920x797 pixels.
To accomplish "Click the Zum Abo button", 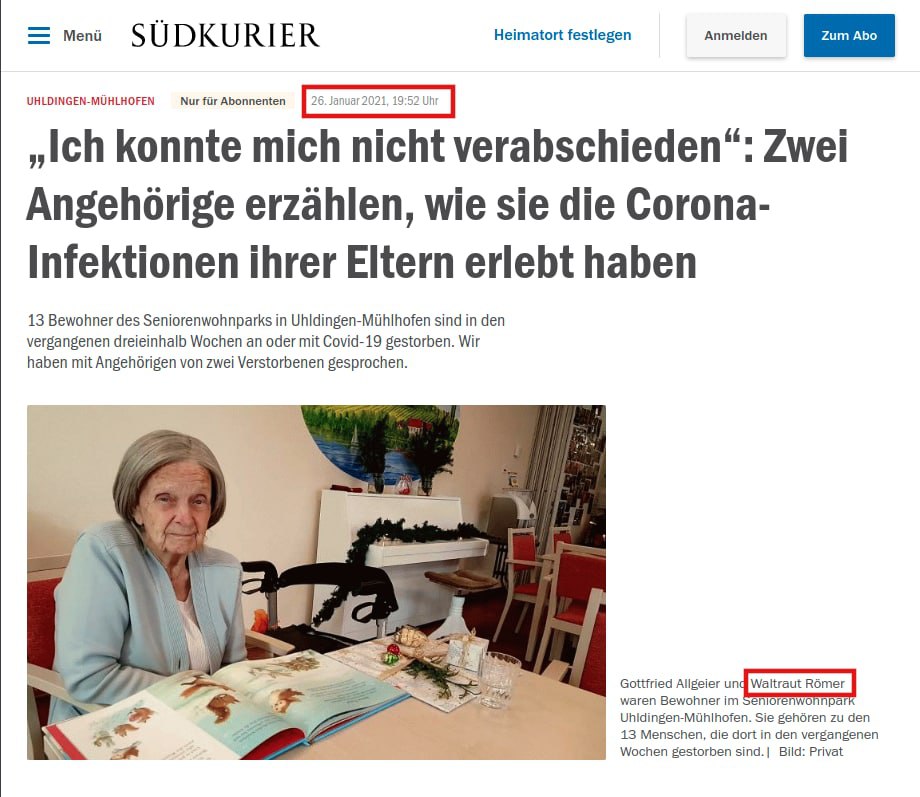I will 849,36.
